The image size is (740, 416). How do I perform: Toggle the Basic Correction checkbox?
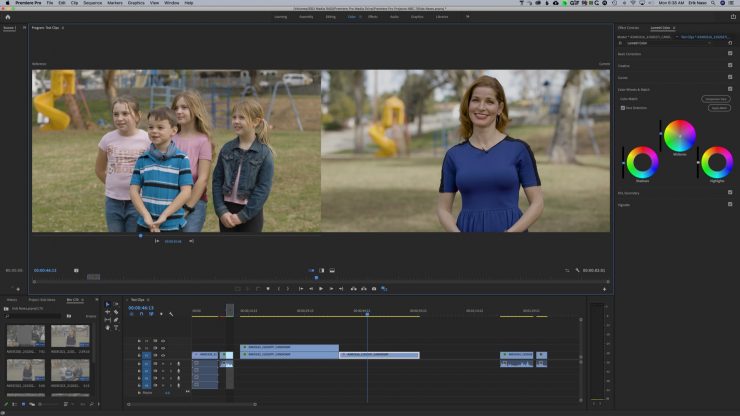click(x=730, y=52)
